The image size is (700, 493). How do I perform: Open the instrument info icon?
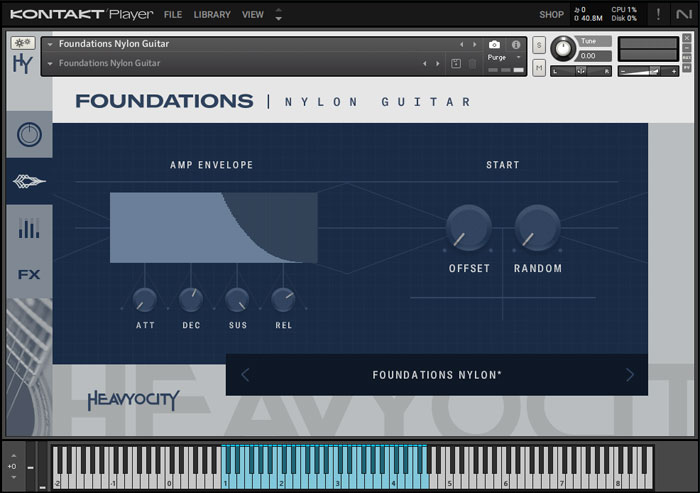coord(516,44)
